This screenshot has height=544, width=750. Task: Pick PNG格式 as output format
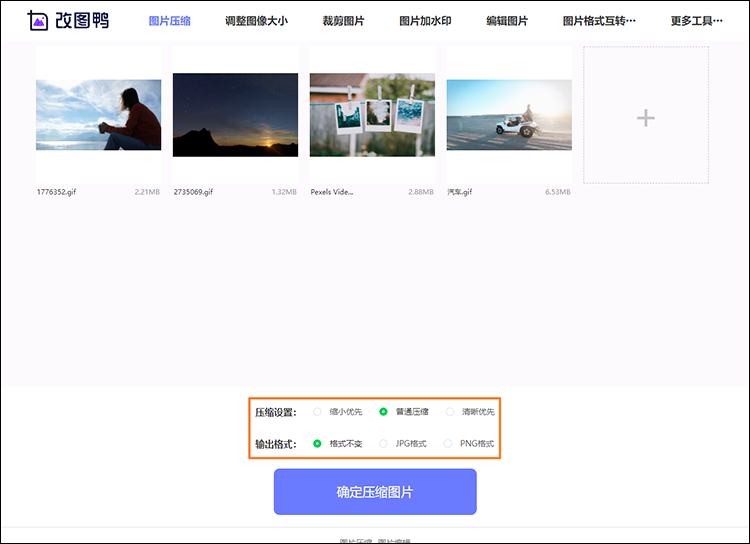pos(448,443)
